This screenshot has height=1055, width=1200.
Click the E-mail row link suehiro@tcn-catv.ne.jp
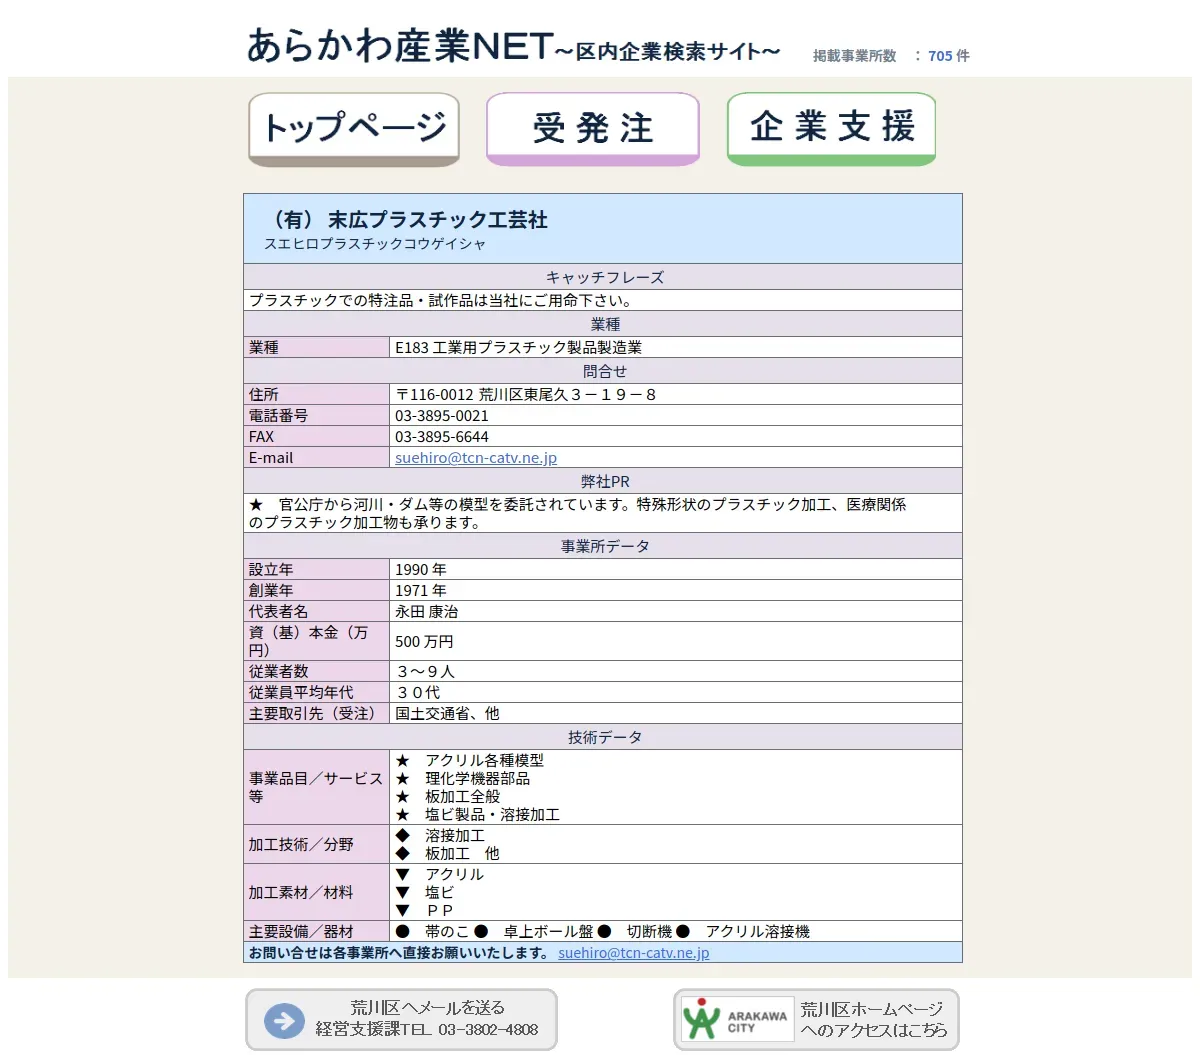point(476,458)
